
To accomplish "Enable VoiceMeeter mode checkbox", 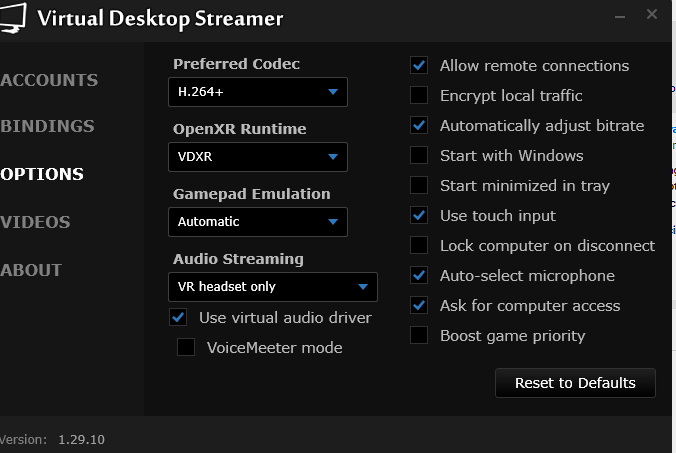I will 186,347.
